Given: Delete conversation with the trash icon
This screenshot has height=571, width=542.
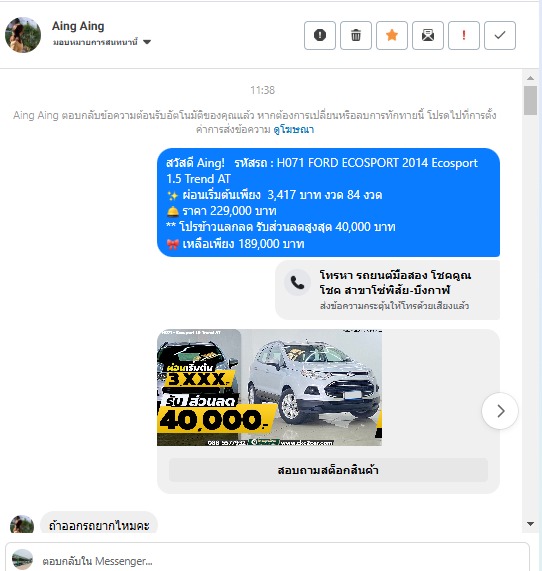Looking at the screenshot, I should pyautogui.click(x=356, y=35).
